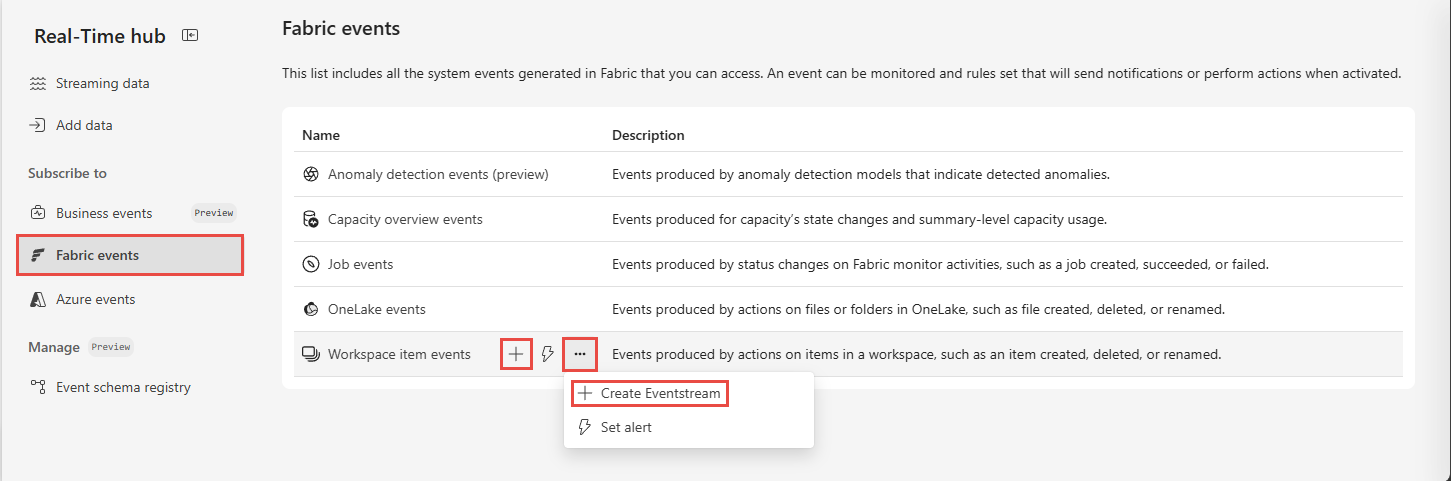
Task: Open Capacity overview events
Action: [x=405, y=219]
